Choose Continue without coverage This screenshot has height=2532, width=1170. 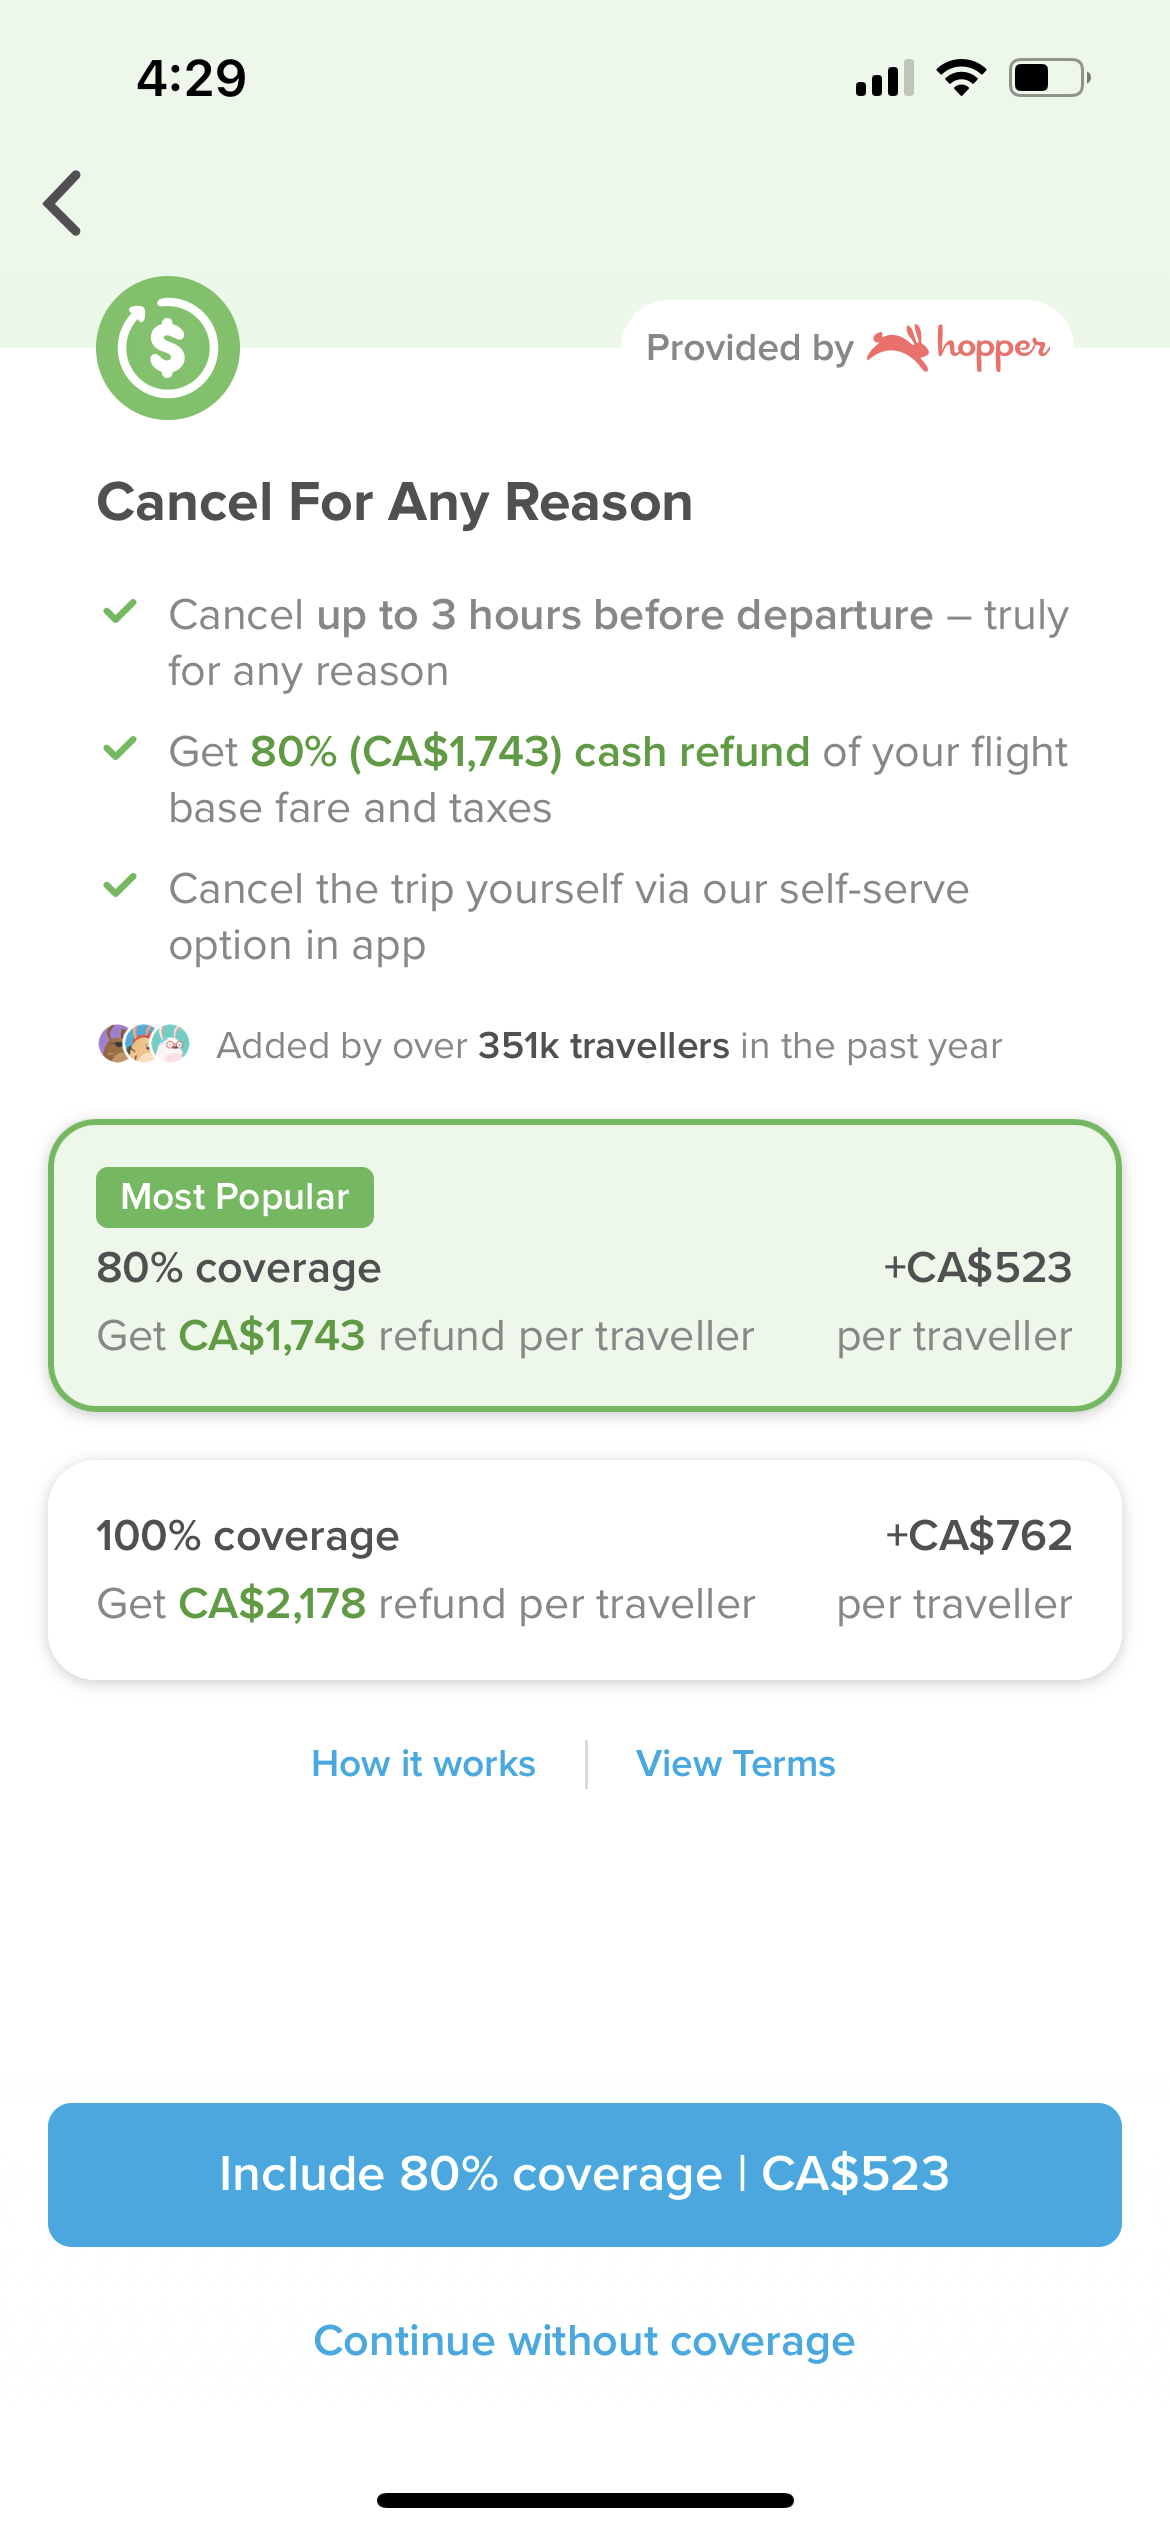coord(585,2340)
